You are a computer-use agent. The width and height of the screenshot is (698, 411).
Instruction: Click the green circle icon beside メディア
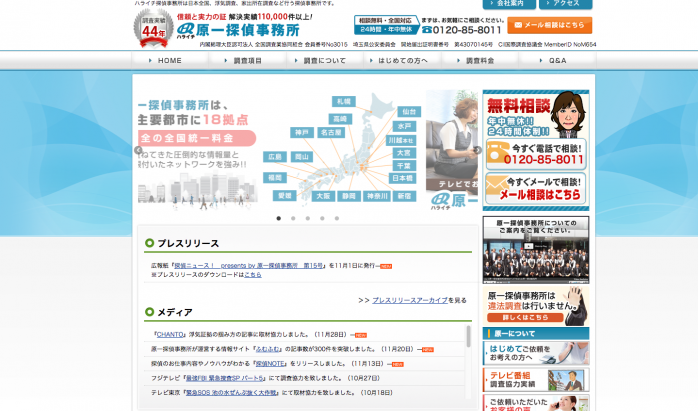point(150,312)
